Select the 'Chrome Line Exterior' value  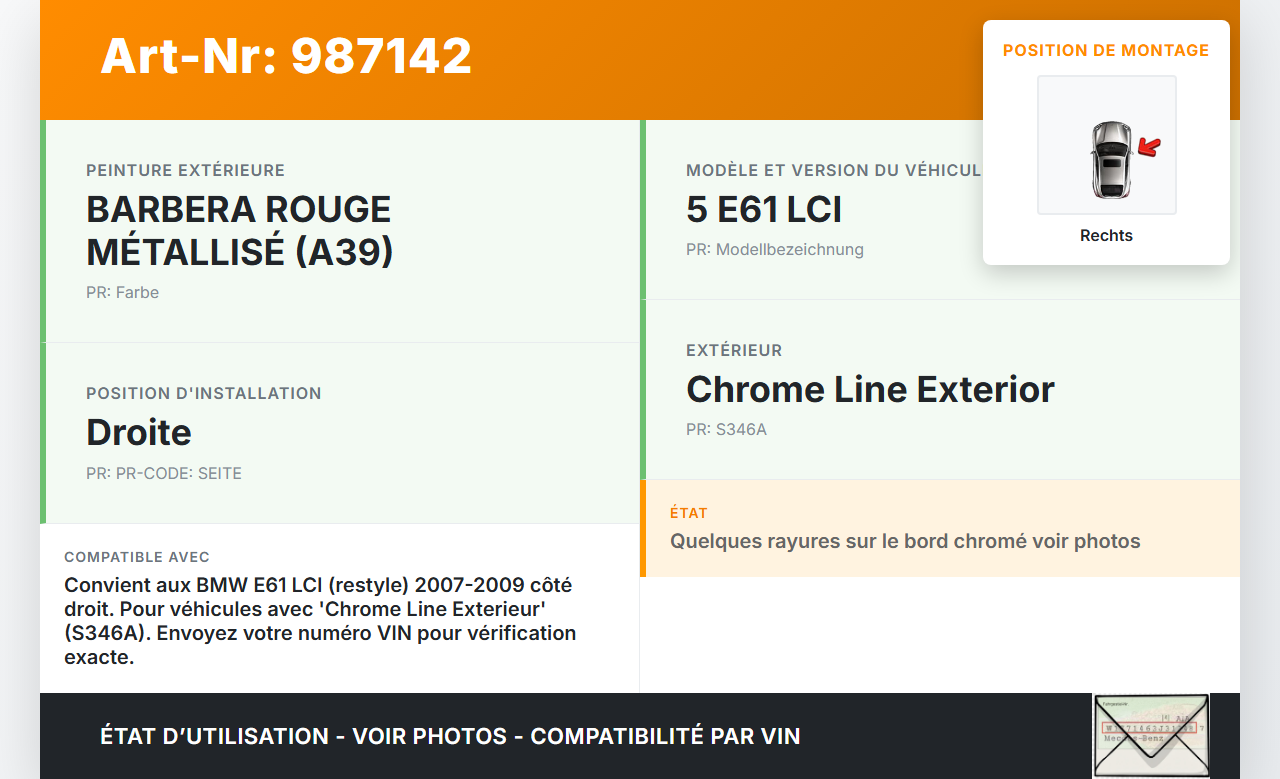(x=870, y=390)
